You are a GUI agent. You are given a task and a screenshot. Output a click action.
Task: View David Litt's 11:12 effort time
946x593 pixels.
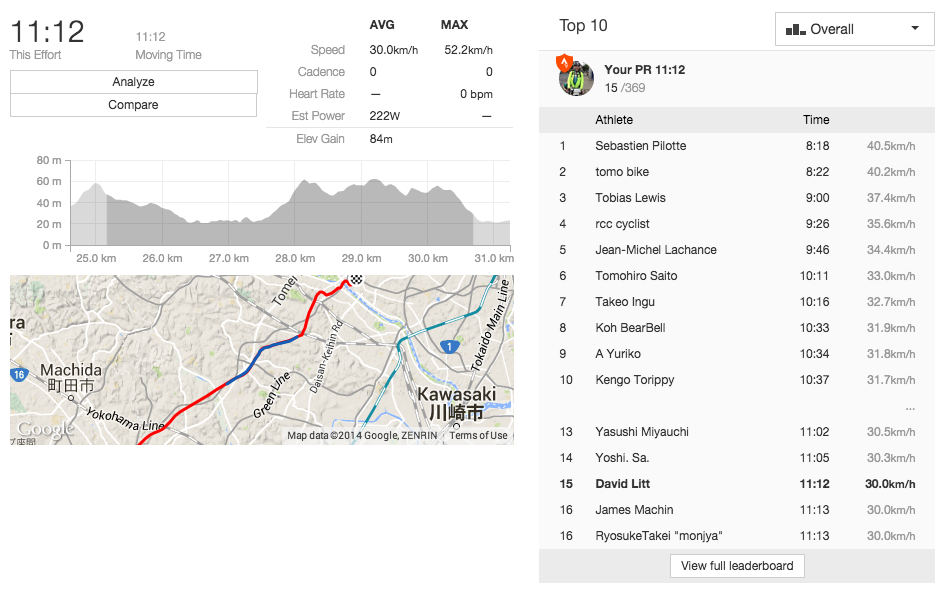[816, 484]
